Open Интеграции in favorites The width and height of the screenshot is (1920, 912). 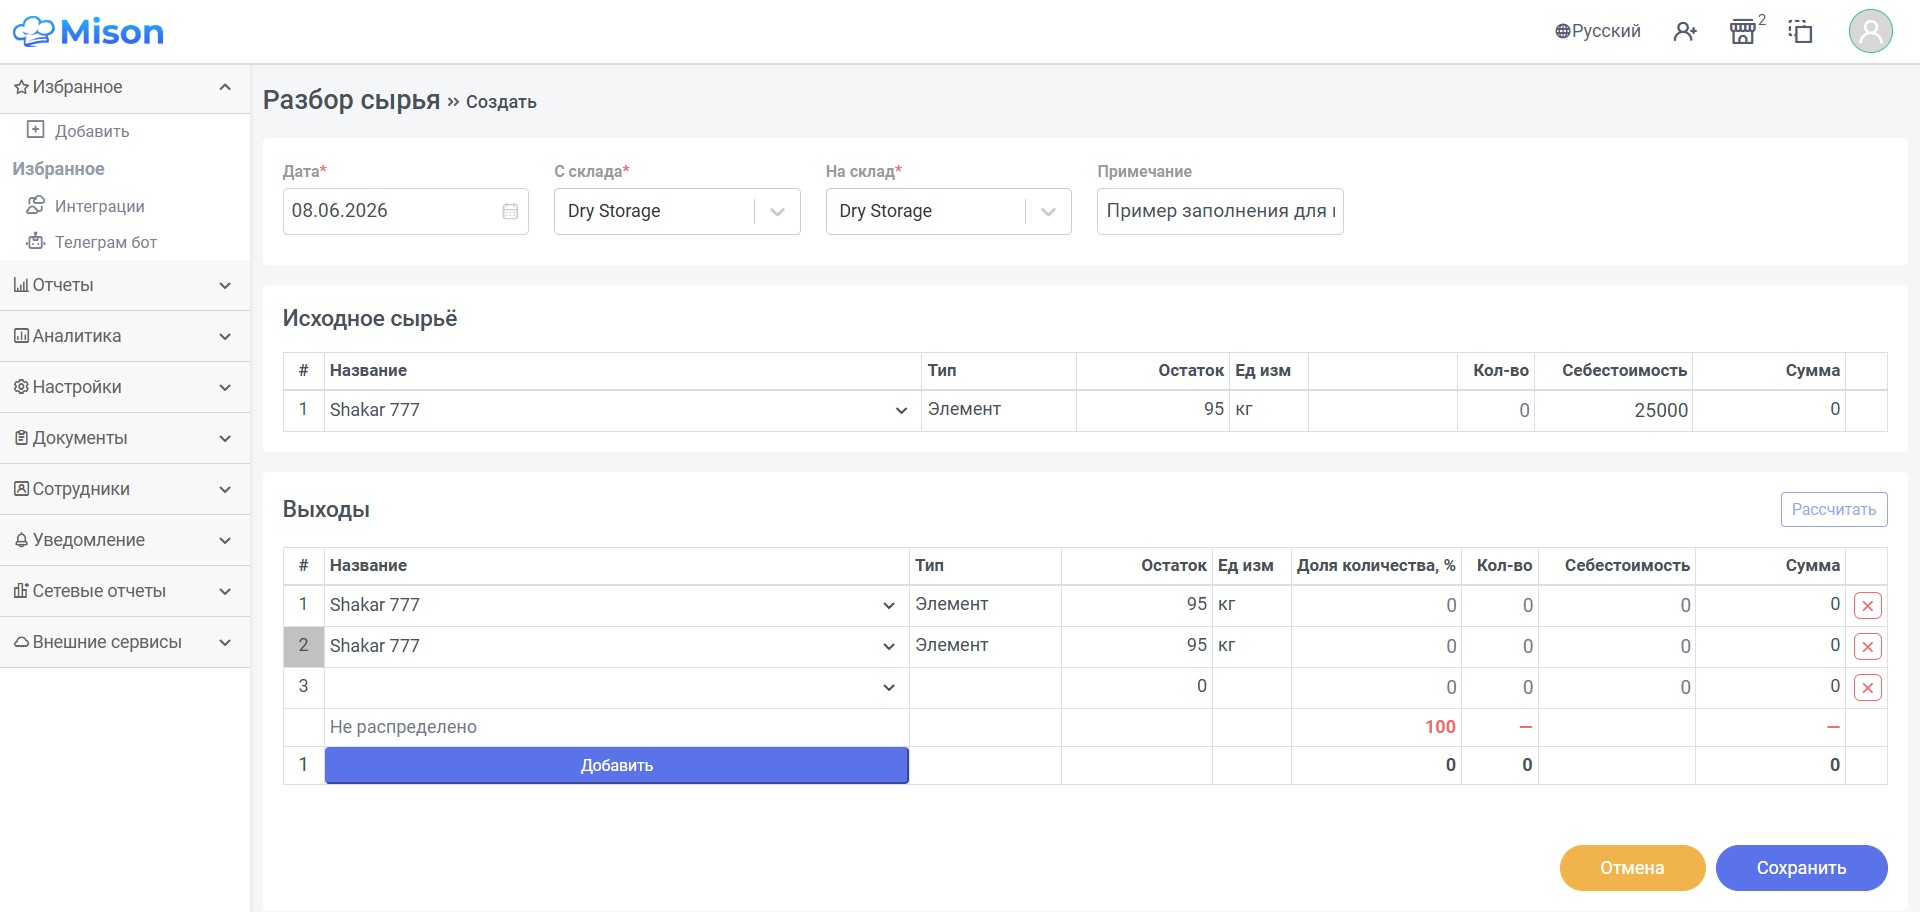(x=99, y=206)
